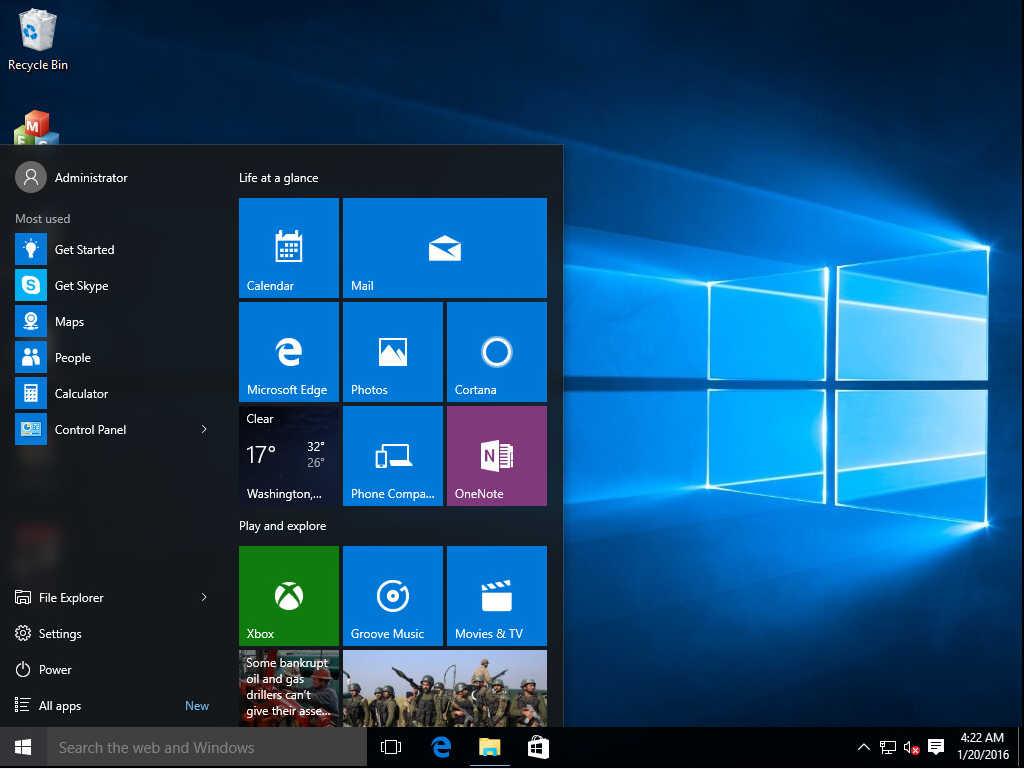The height and width of the screenshot is (769, 1024).
Task: Open Phone Companion
Action: [x=392, y=455]
